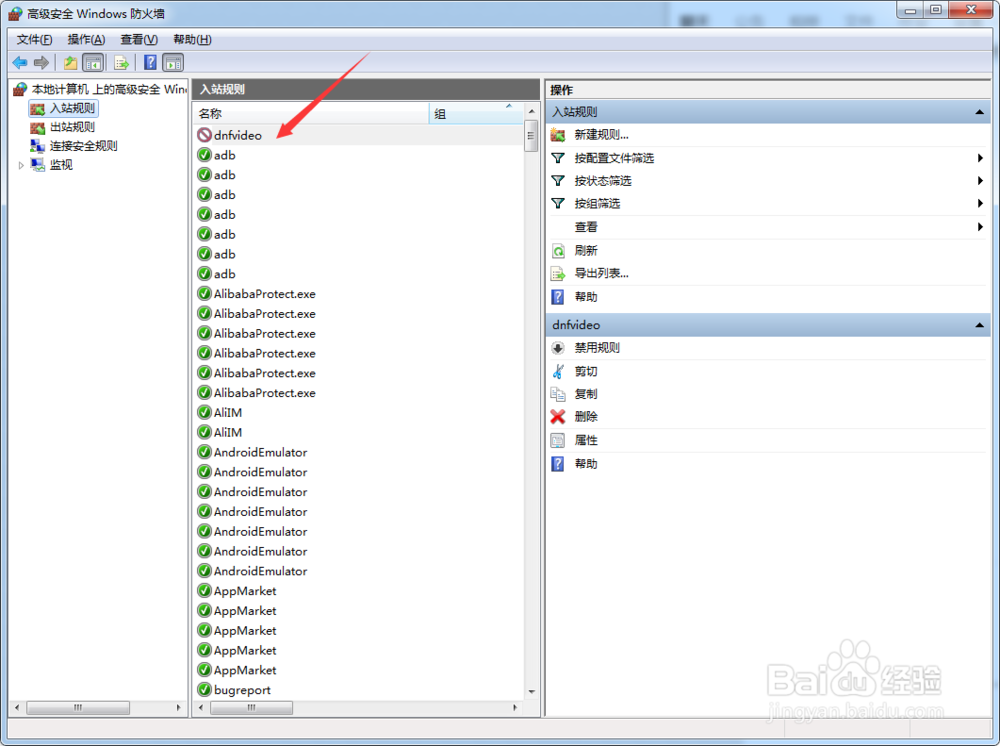Click rule list vertical scrollbar up arrow
Image resolution: width=1000 pixels, height=746 pixels.
click(531, 112)
